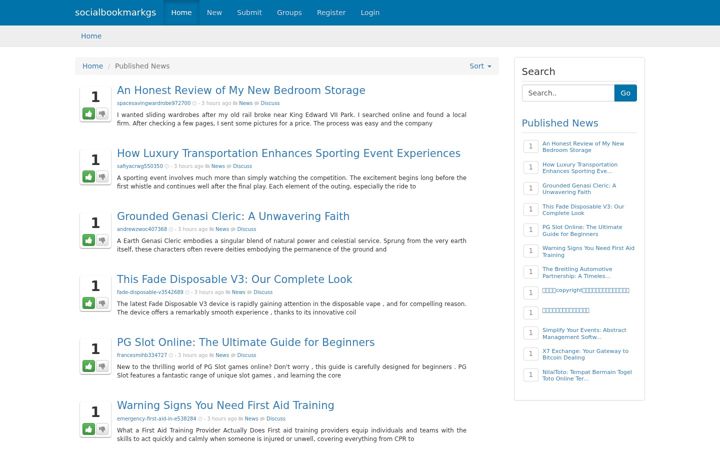This screenshot has width=720, height=450.
Task: Downvote An Honest Review of My New Bedroom Storage
Action: point(102,113)
